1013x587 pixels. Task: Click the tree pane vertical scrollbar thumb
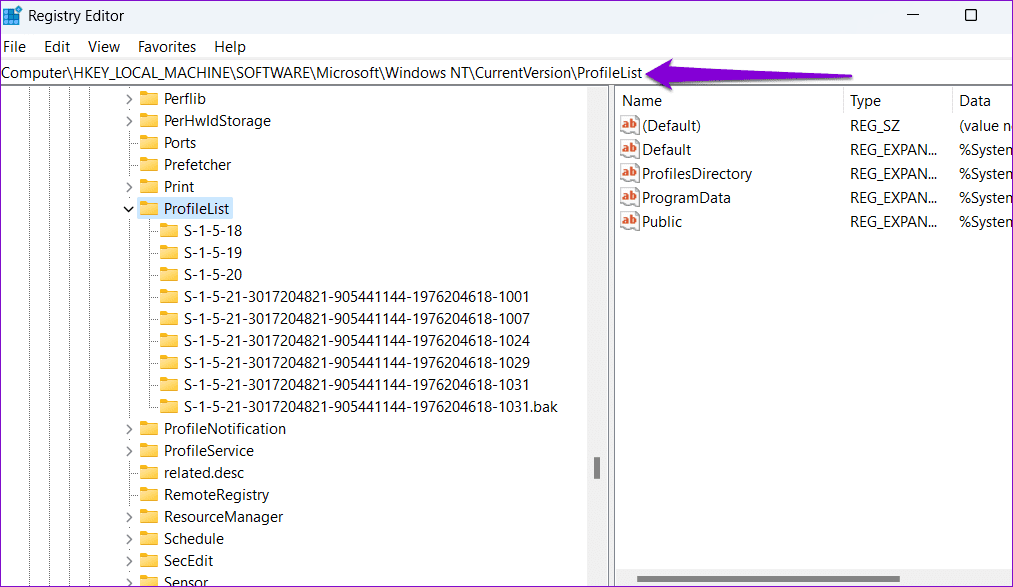[597, 468]
